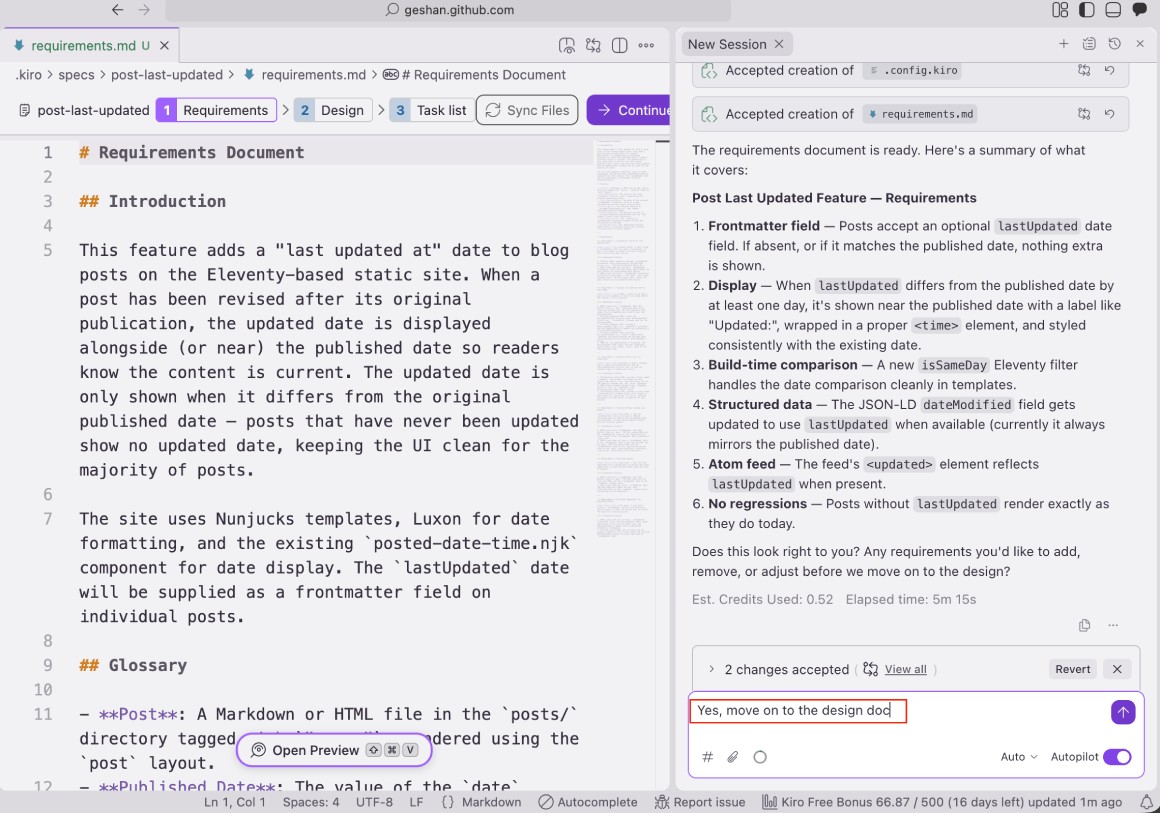Click the purple Continue button
The image size is (1160, 813).
pyautogui.click(x=629, y=110)
